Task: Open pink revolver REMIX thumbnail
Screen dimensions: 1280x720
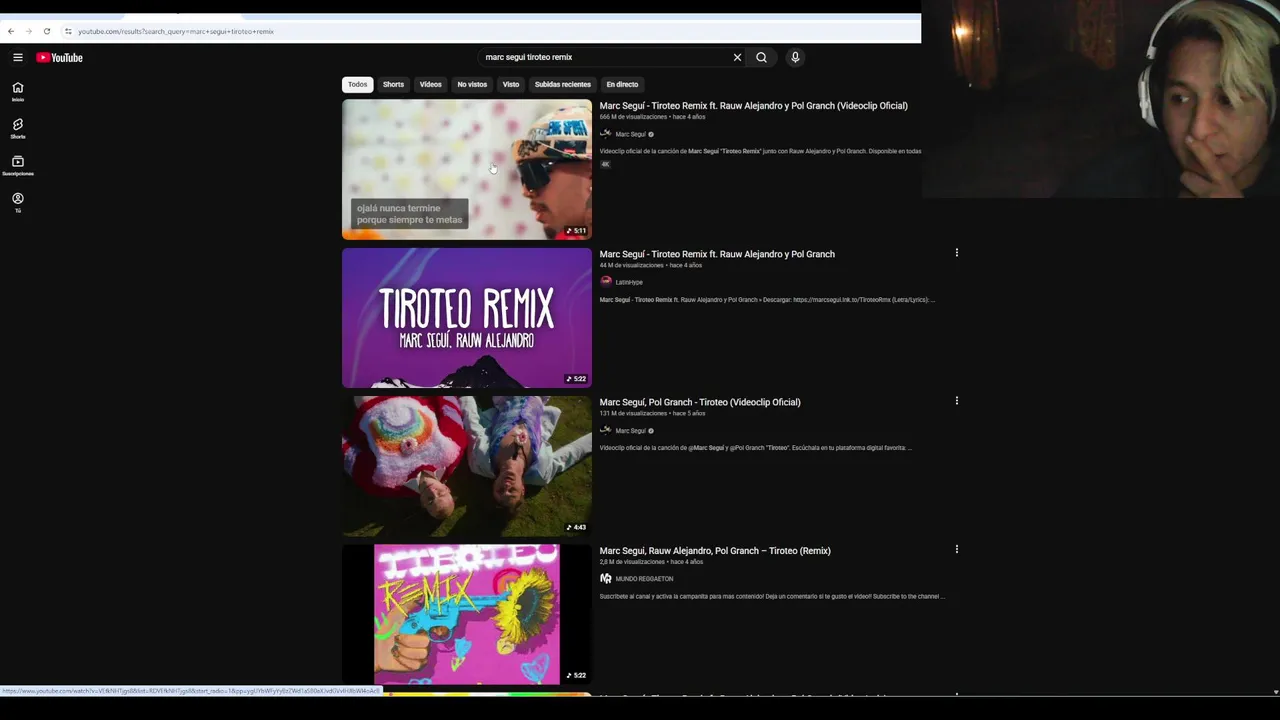Action: (467, 614)
